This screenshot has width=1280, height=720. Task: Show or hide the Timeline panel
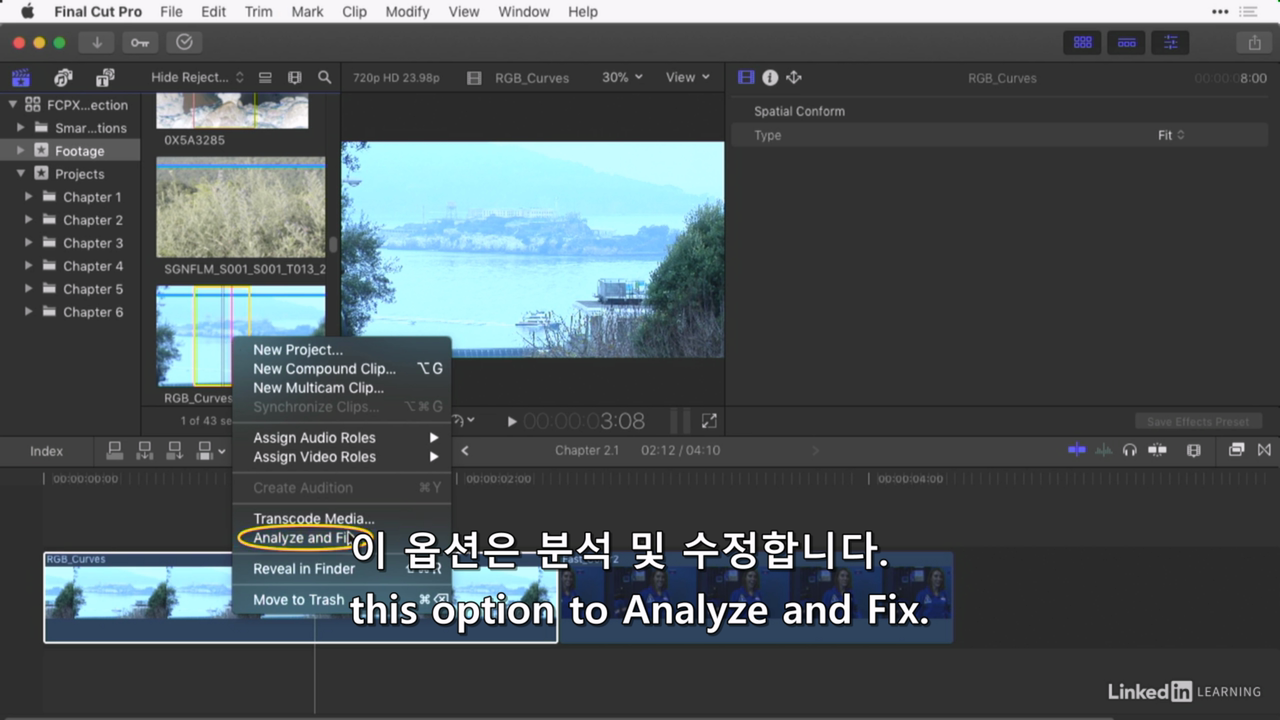[1126, 42]
